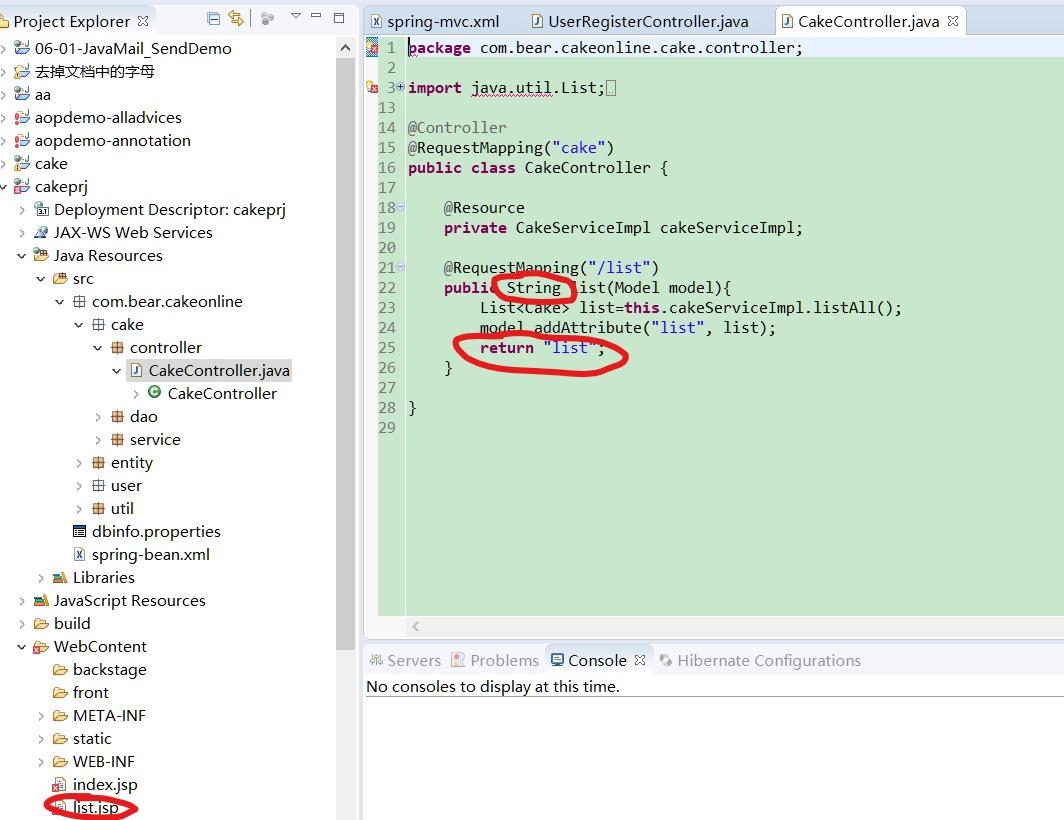
Task: Expand Deployment Descriptor: cakeprj node
Action: [x=22, y=210]
